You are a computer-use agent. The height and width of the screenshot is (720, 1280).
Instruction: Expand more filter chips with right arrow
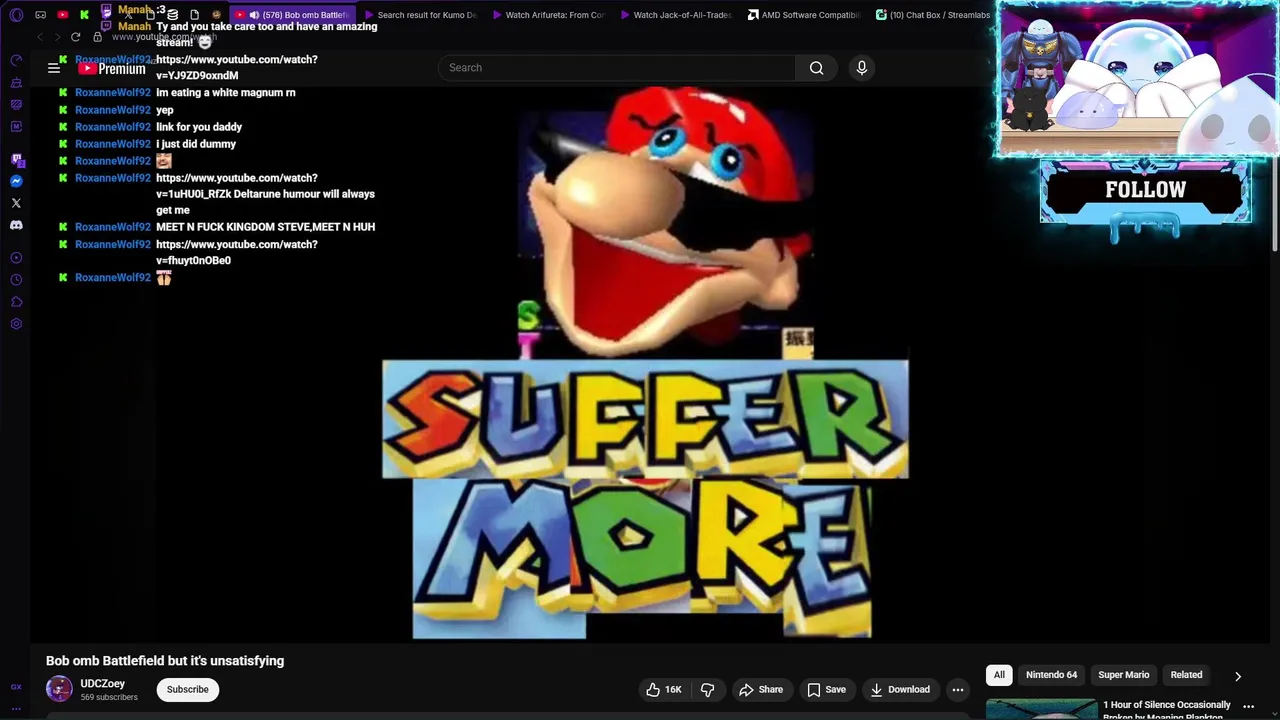click(x=1238, y=676)
